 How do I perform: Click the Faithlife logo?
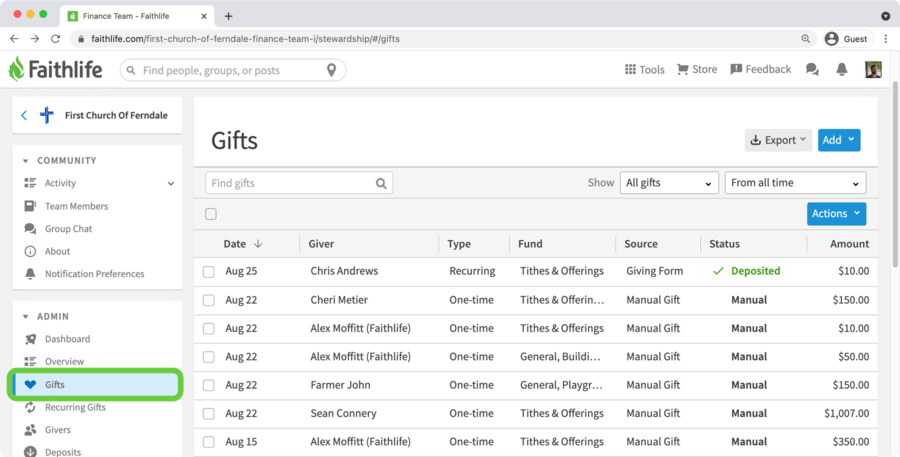point(56,69)
